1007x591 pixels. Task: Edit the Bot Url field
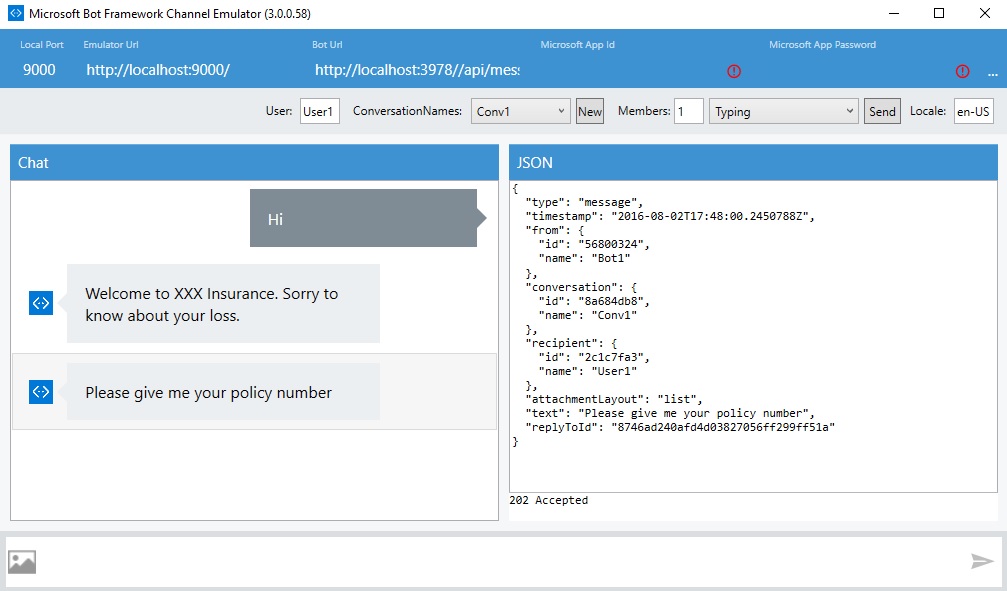point(417,70)
